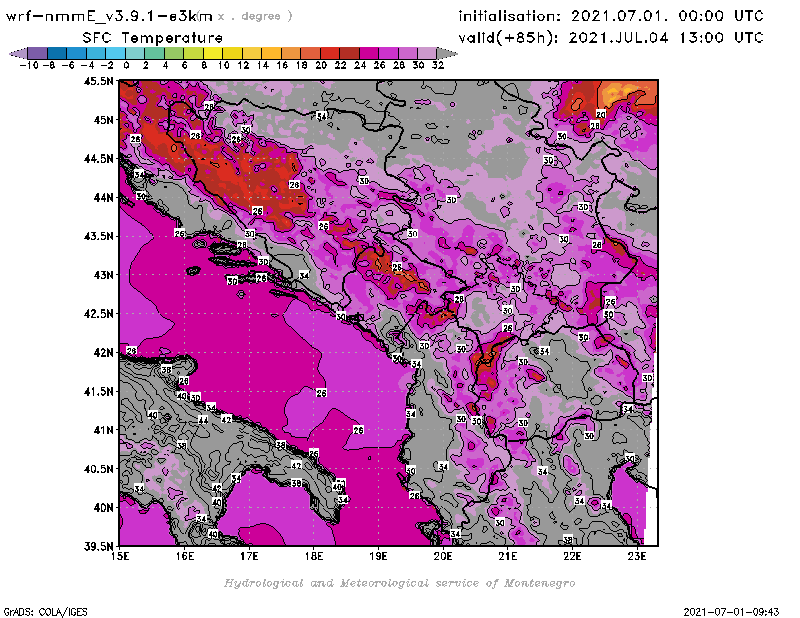The width and height of the screenshot is (800, 618).
Task: Click the 41.5N latitude axis label
Action: (x=98, y=391)
